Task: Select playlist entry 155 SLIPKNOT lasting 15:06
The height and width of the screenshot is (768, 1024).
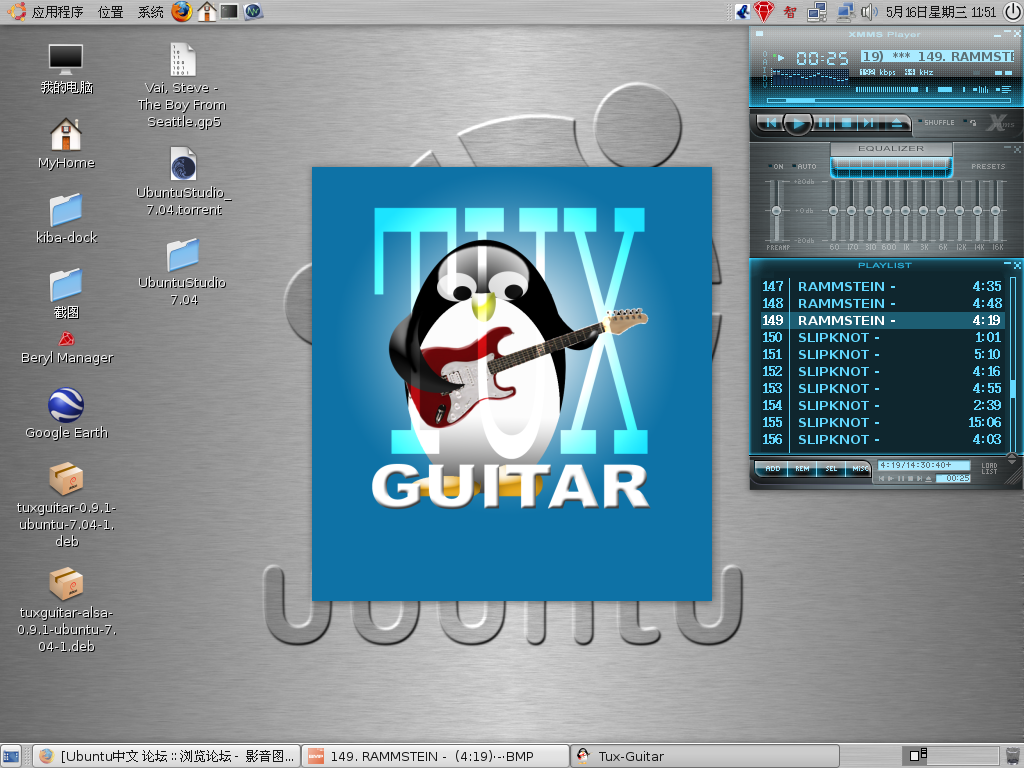Action: [882, 422]
